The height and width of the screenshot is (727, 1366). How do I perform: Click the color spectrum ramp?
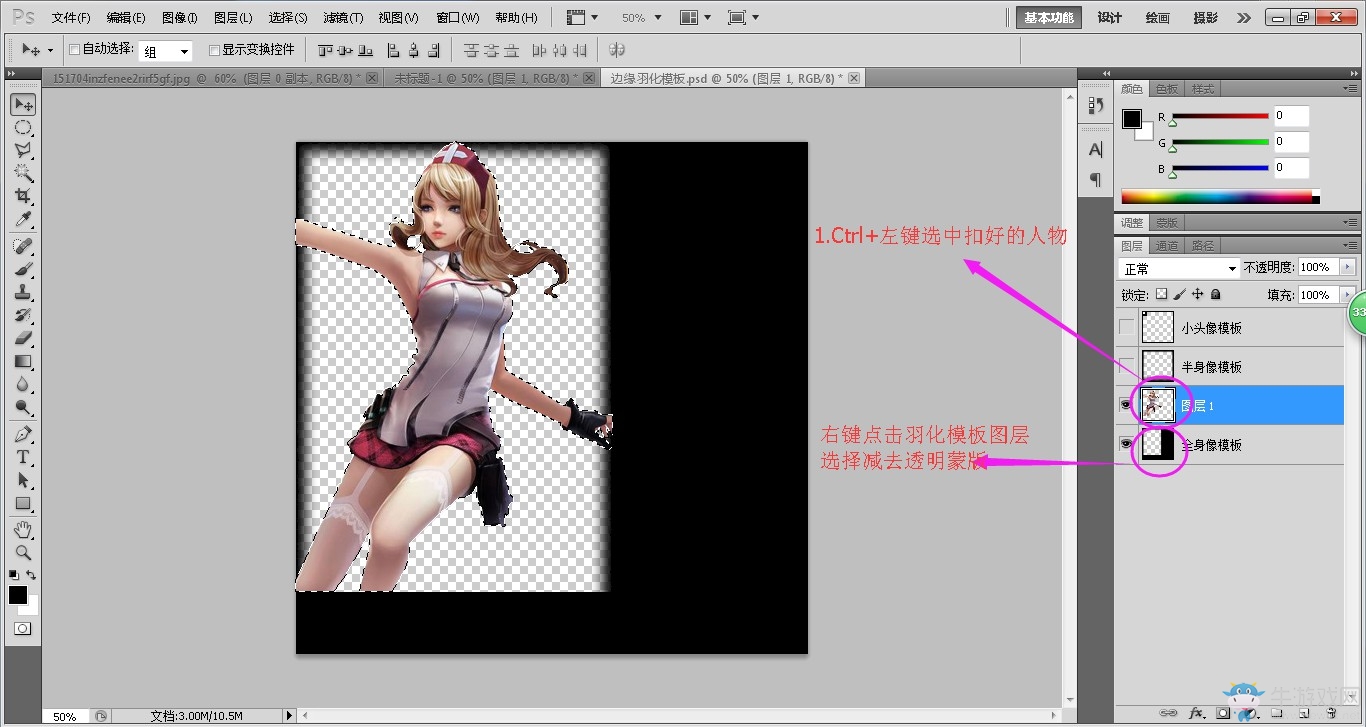[1220, 196]
